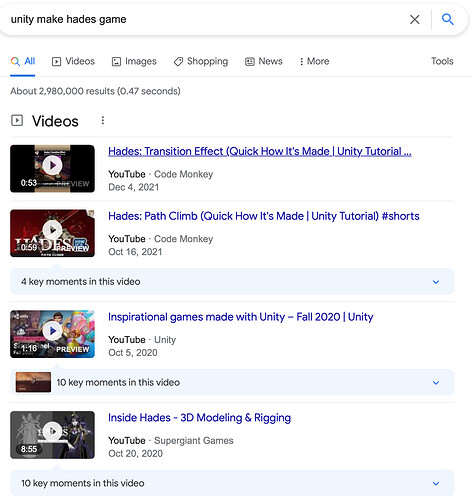This screenshot has width=472, height=499.
Task: Open Videos section three-dot options
Action: (103, 120)
